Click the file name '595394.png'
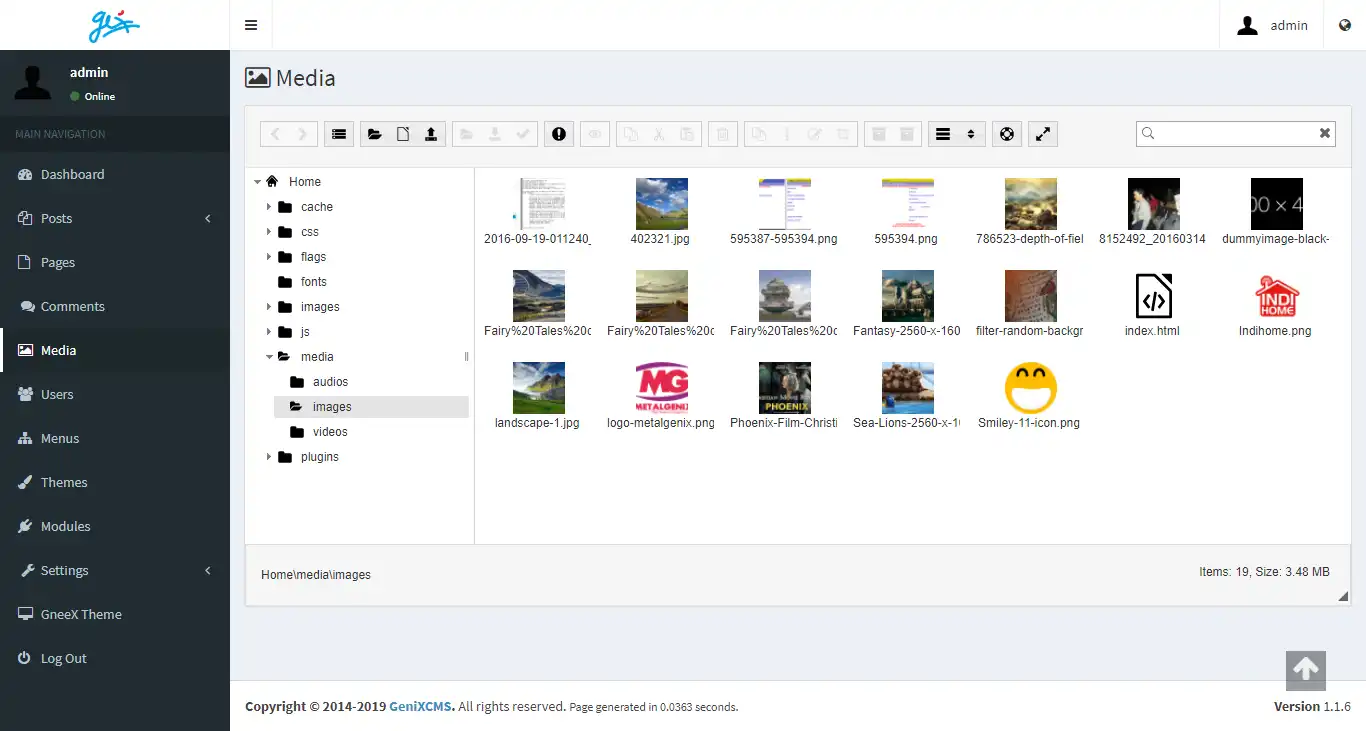Viewport: 1366px width, 731px height. (x=906, y=239)
